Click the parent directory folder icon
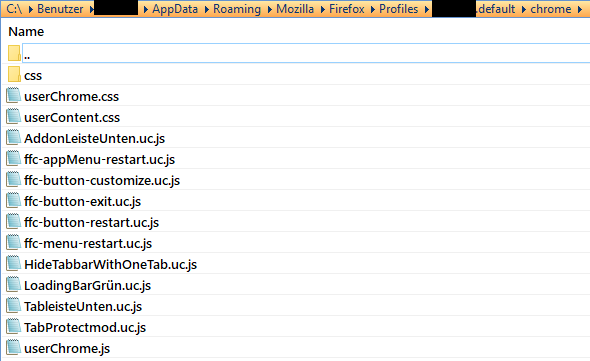Image resolution: width=590 pixels, height=361 pixels. tap(14, 53)
